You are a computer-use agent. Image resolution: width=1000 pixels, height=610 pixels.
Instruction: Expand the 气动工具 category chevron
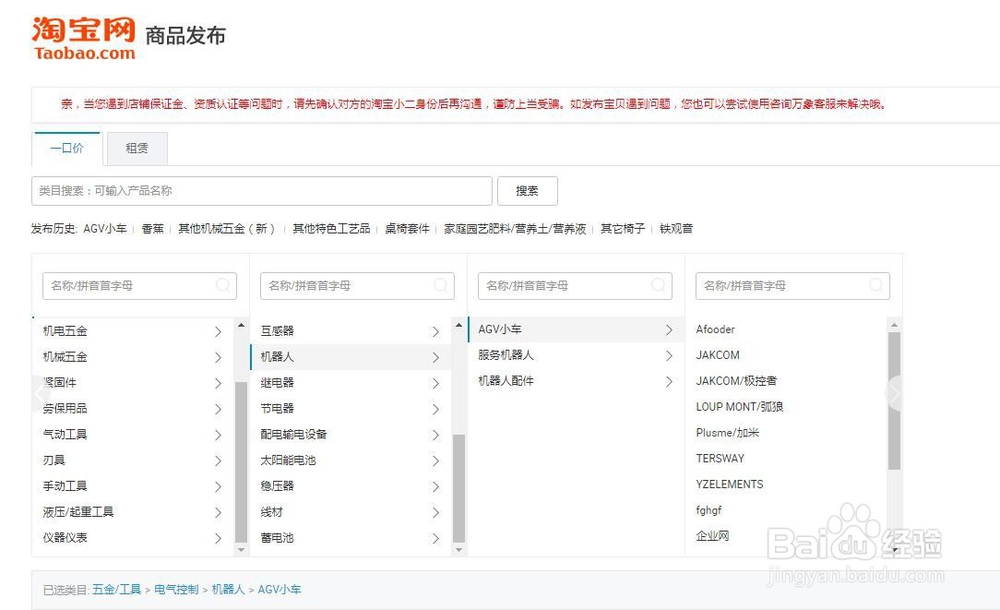pos(219,434)
